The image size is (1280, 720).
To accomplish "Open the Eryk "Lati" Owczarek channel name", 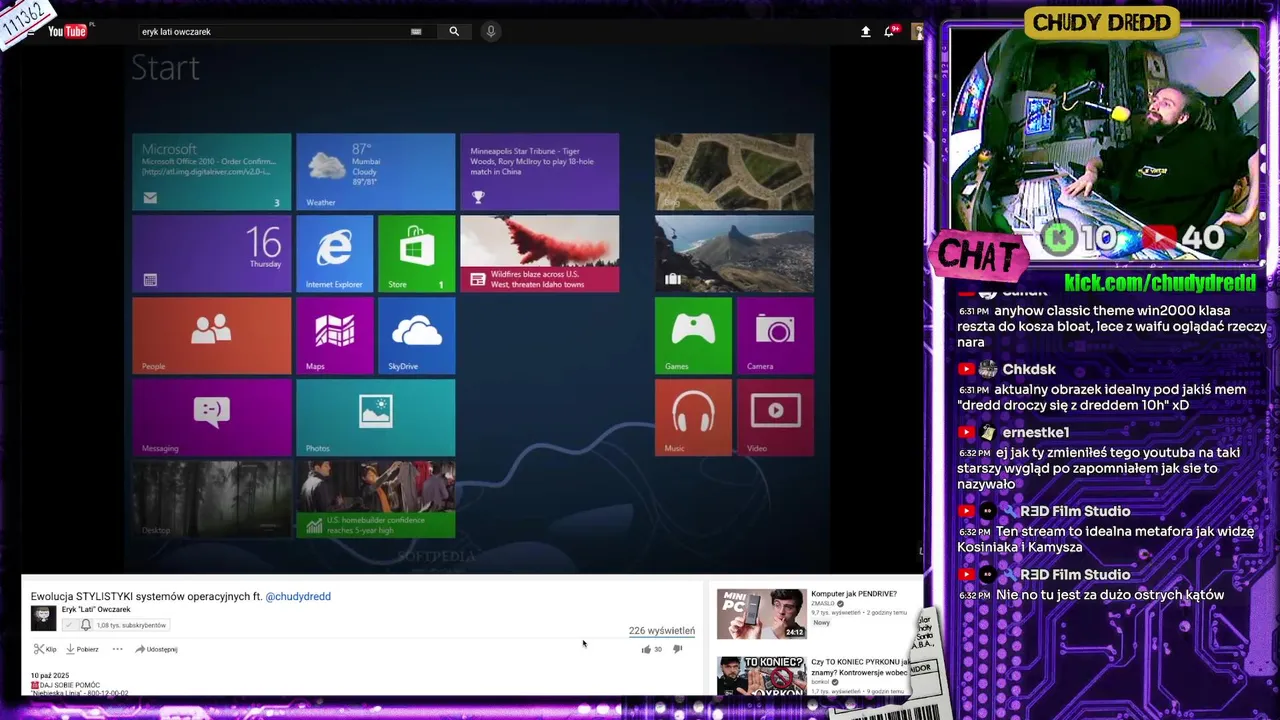I will tap(96, 609).
